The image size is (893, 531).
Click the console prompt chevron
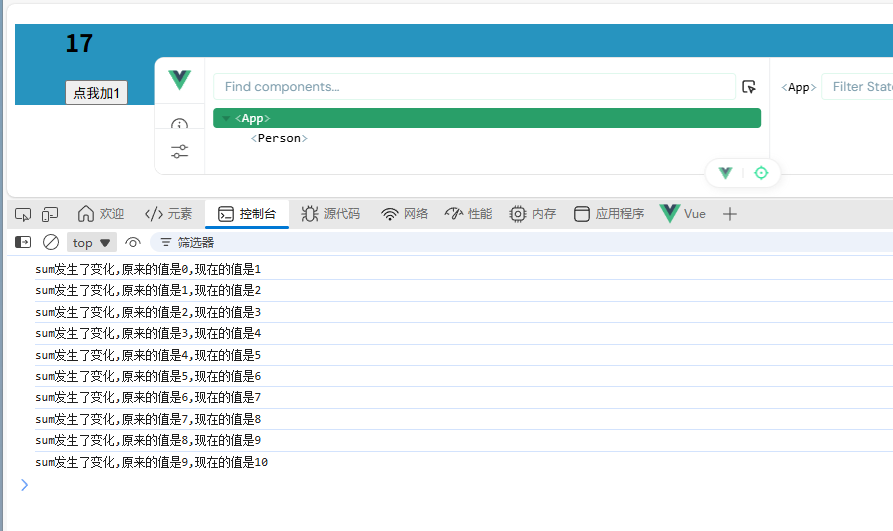(x=24, y=485)
